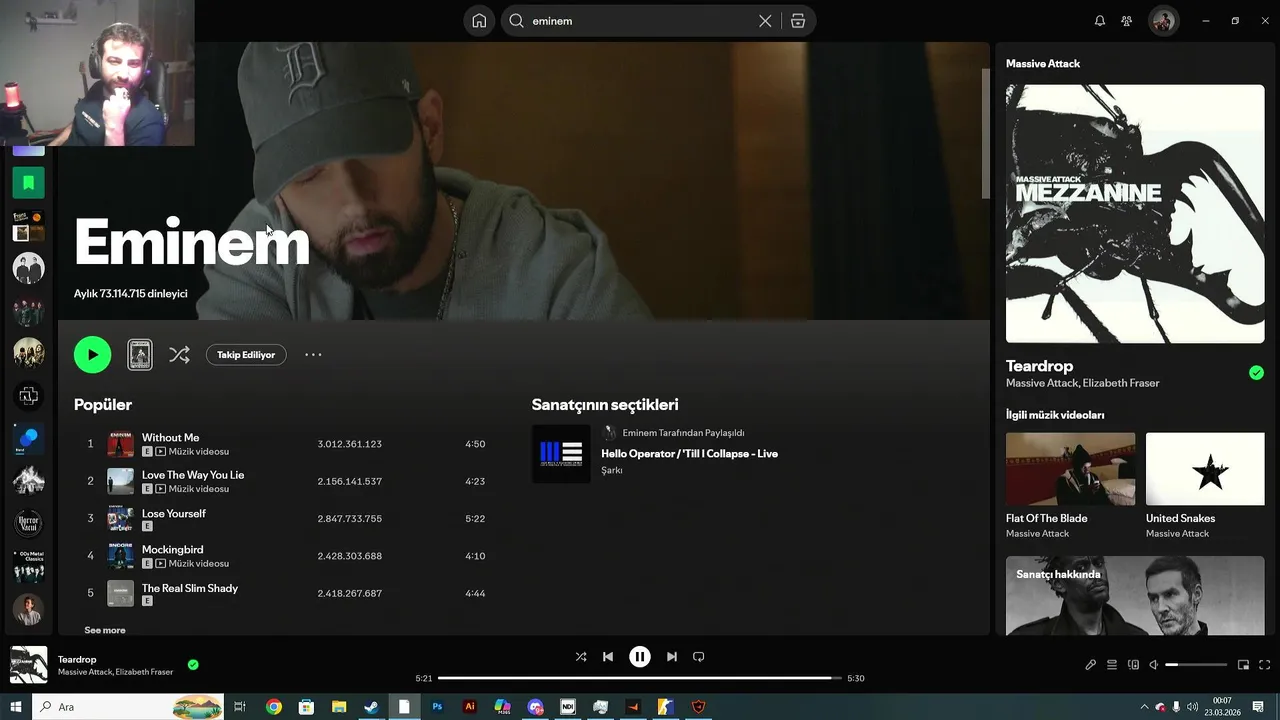Open Chrome from the taskbar

tap(274, 707)
